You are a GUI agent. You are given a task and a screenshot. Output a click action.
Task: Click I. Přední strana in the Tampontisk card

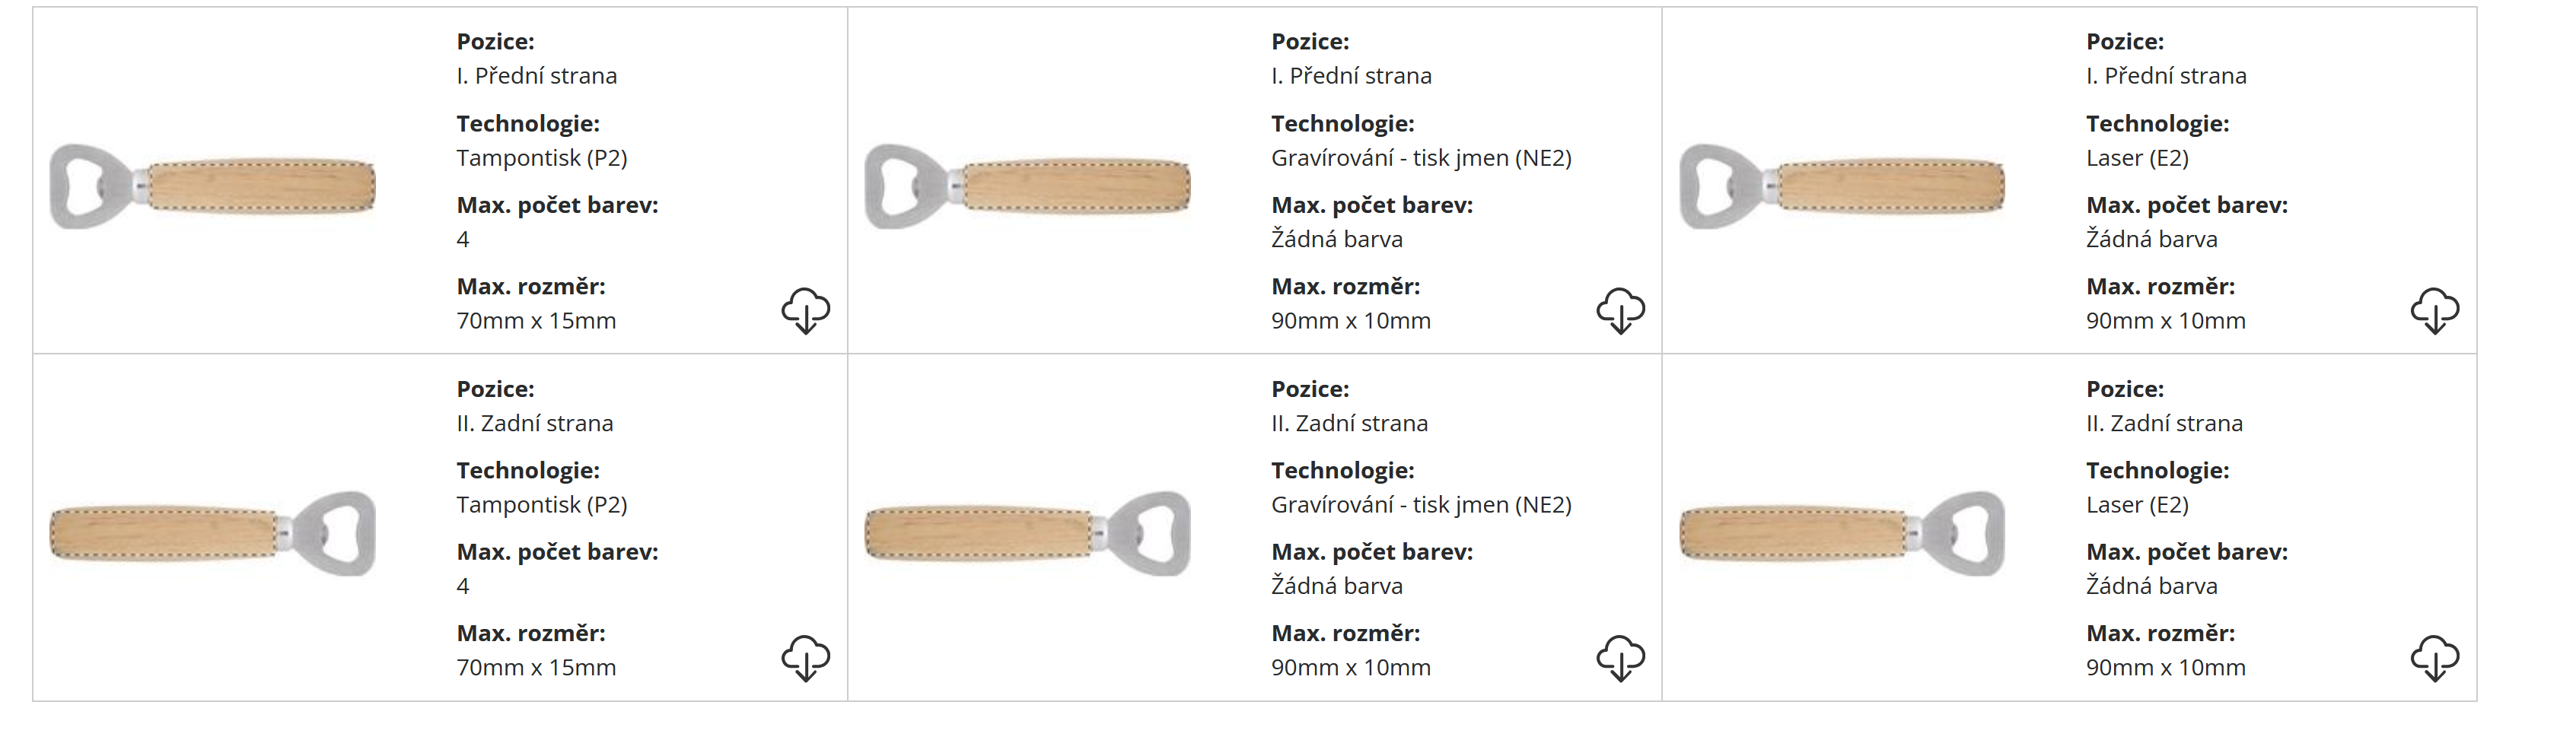coord(536,76)
